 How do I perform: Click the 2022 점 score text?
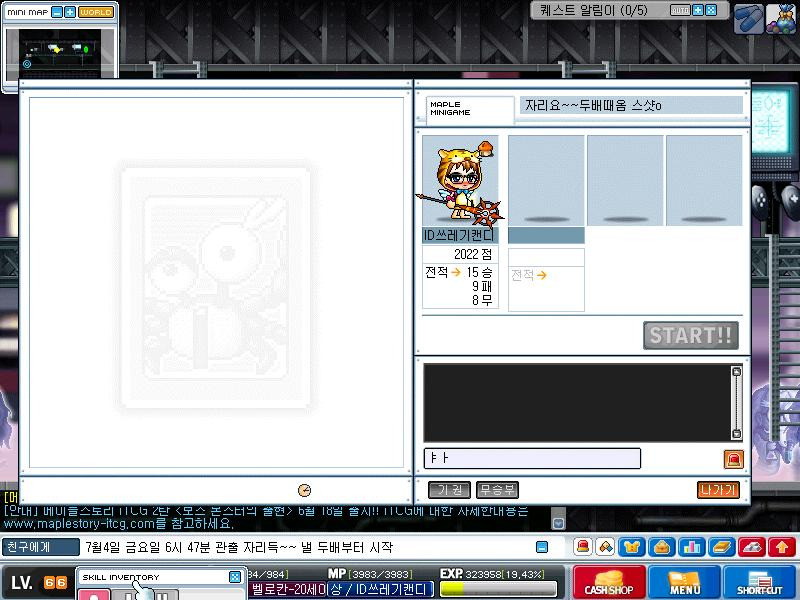(472, 254)
